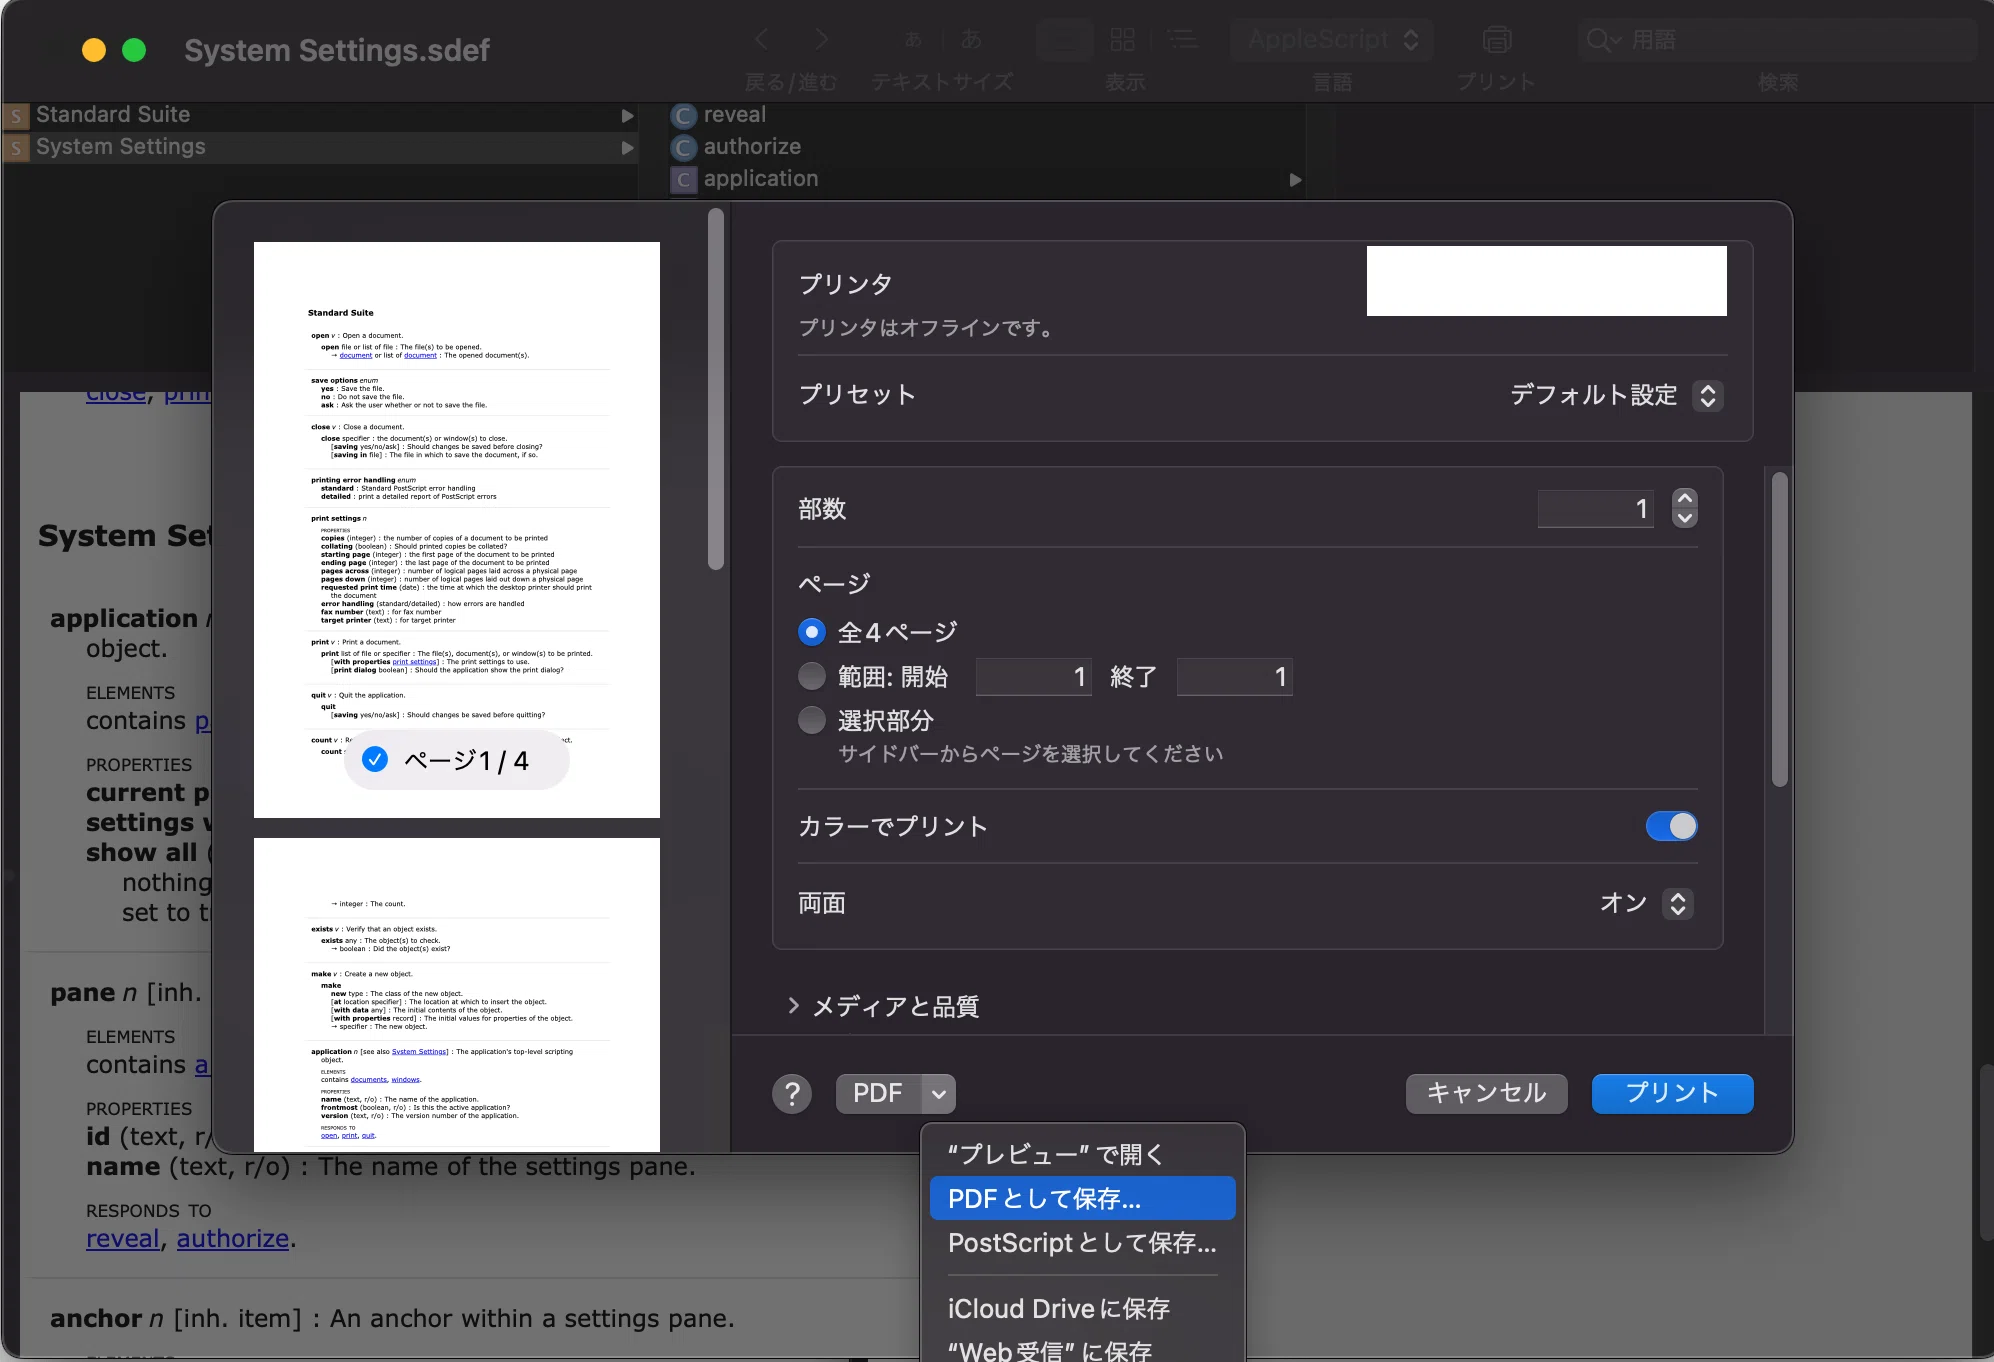Select the authorize command row
The width and height of the screenshot is (1994, 1362).
pyautogui.click(x=986, y=148)
